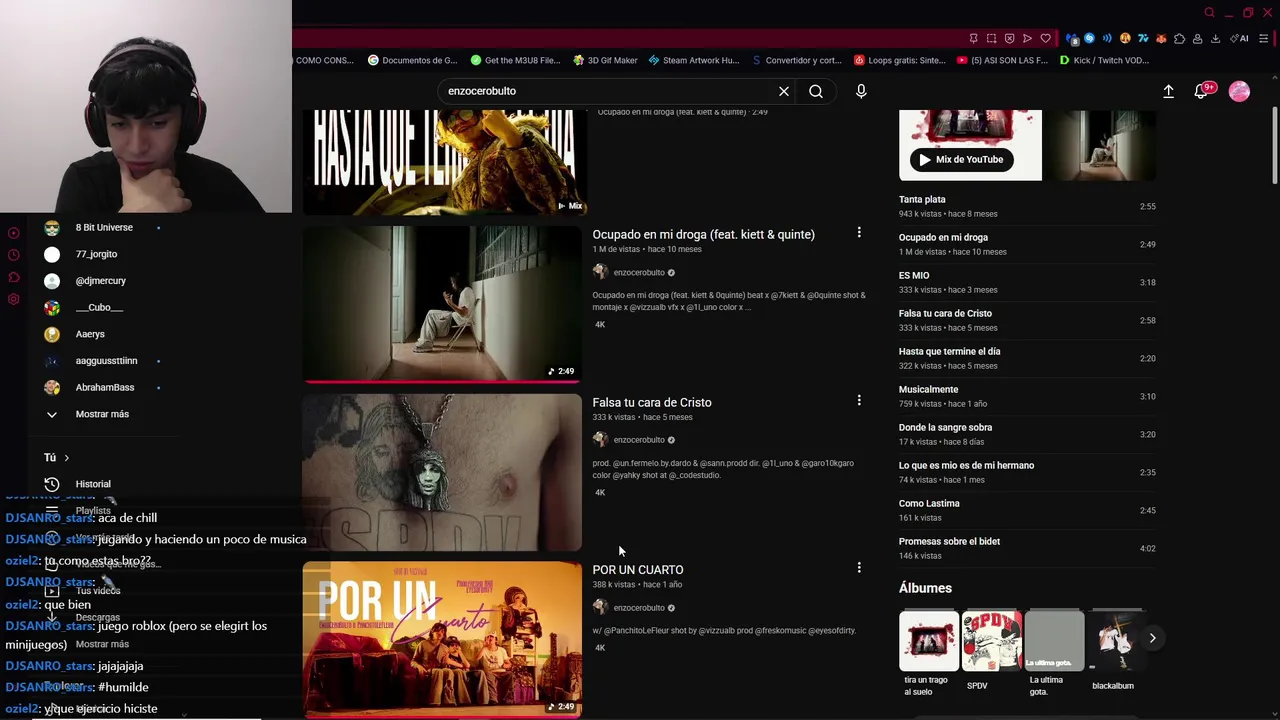Viewport: 1280px width, 720px height.
Task: Open the Opera sidebar player icon
Action: click(x=13, y=233)
